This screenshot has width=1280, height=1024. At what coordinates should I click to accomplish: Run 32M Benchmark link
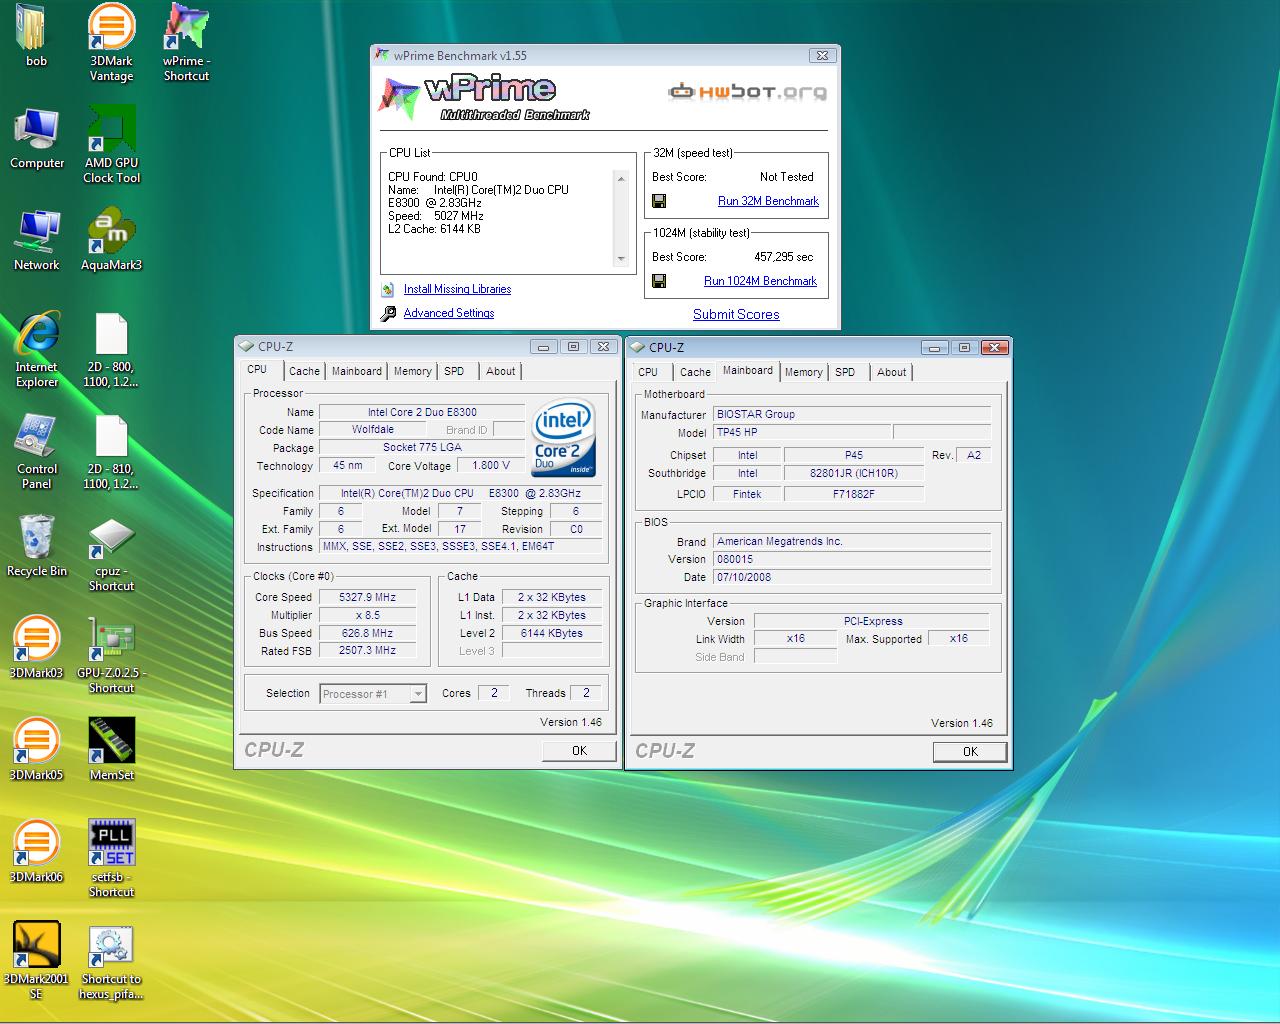click(768, 201)
